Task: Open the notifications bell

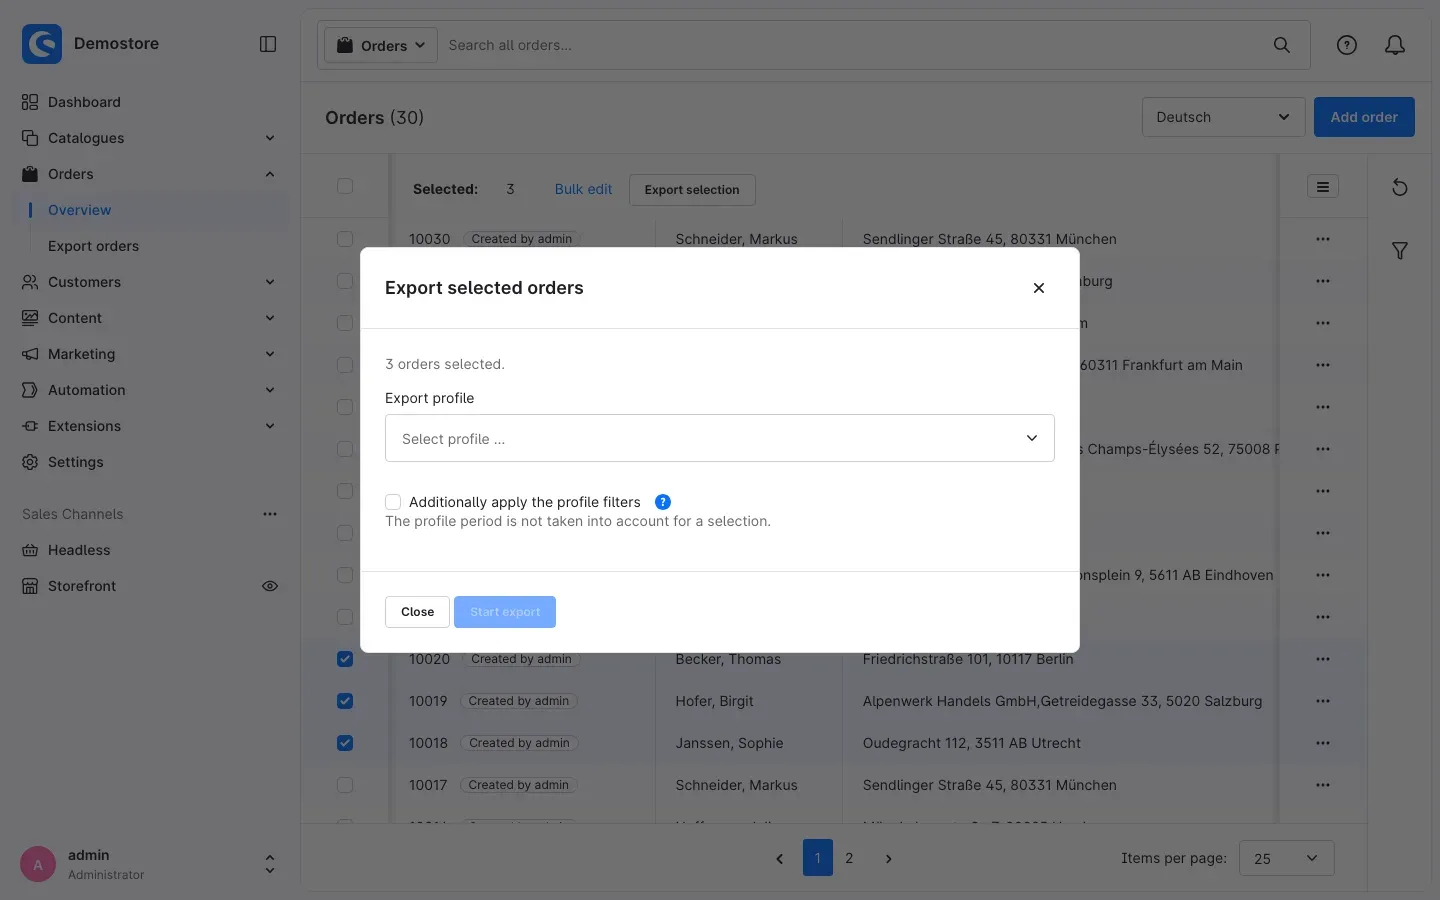Action: coord(1395,45)
